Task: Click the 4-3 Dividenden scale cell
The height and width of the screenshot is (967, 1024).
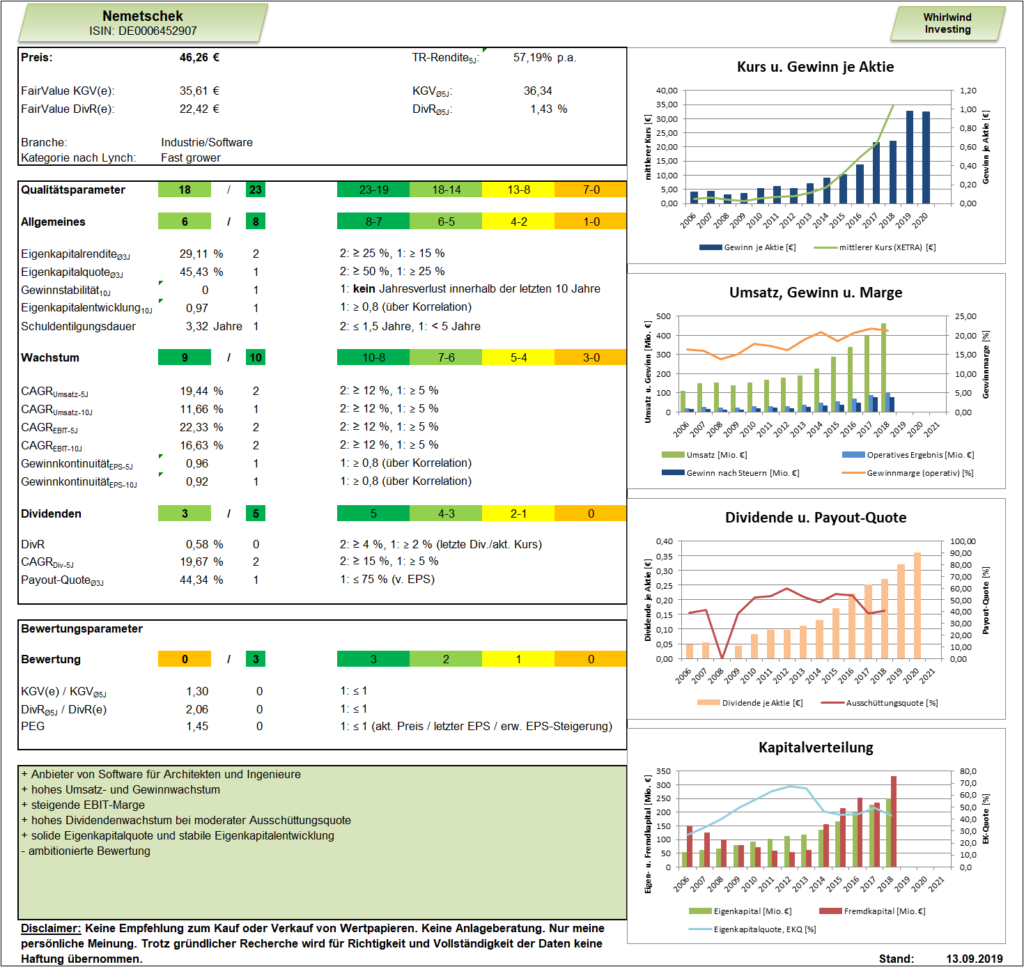Action: pos(446,514)
